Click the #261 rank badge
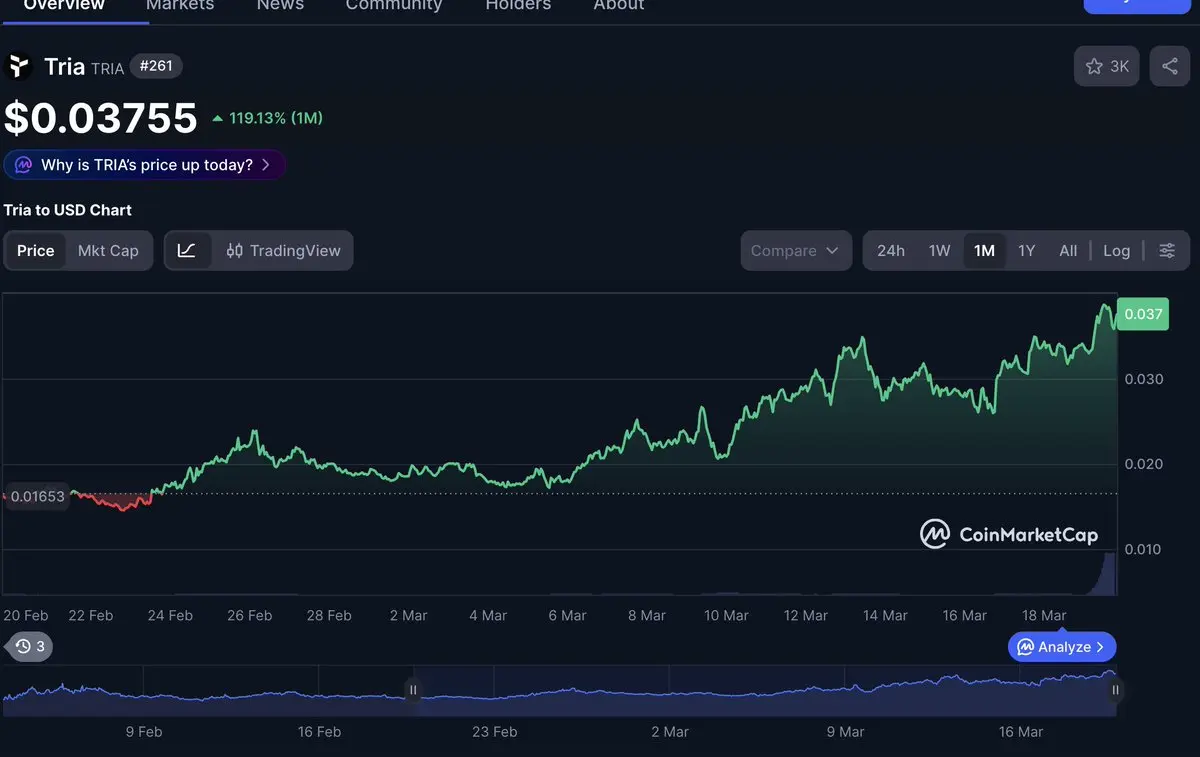 pyautogui.click(x=156, y=66)
